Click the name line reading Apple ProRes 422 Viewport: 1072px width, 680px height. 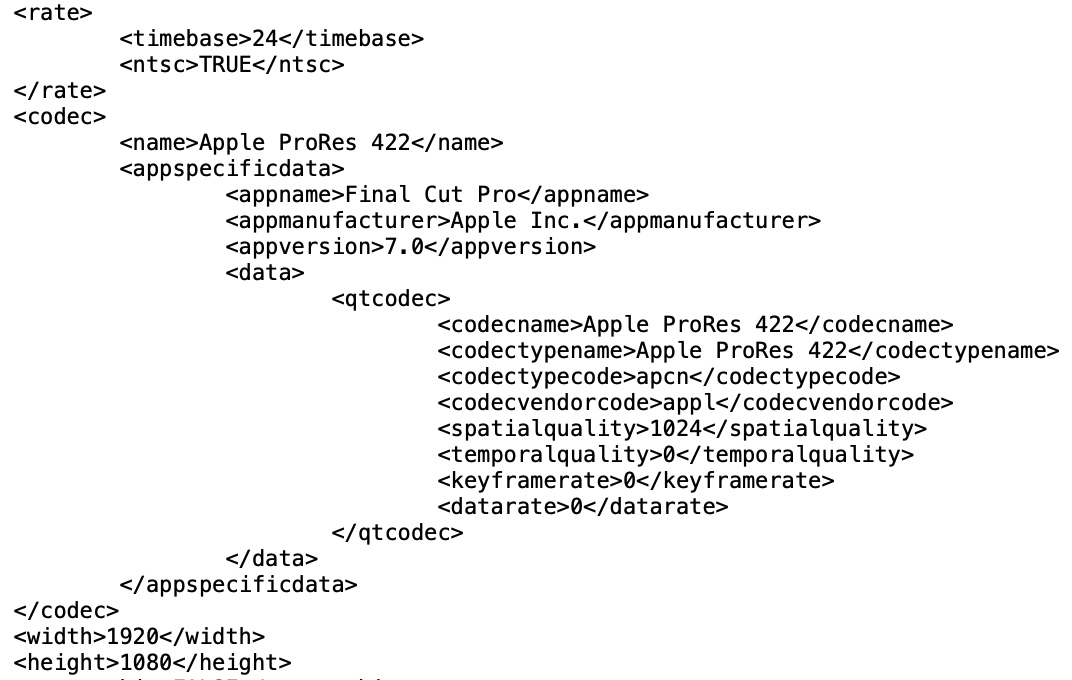[311, 143]
